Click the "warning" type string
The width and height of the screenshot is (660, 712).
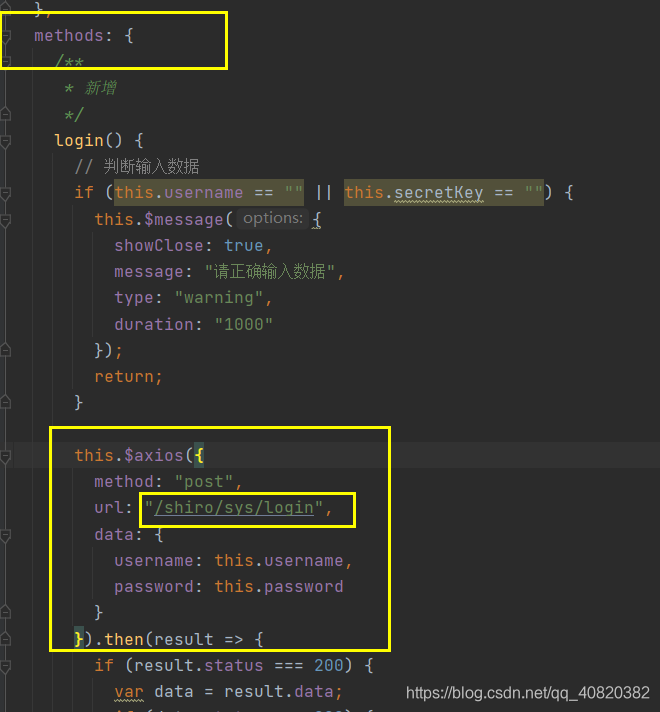tap(219, 298)
